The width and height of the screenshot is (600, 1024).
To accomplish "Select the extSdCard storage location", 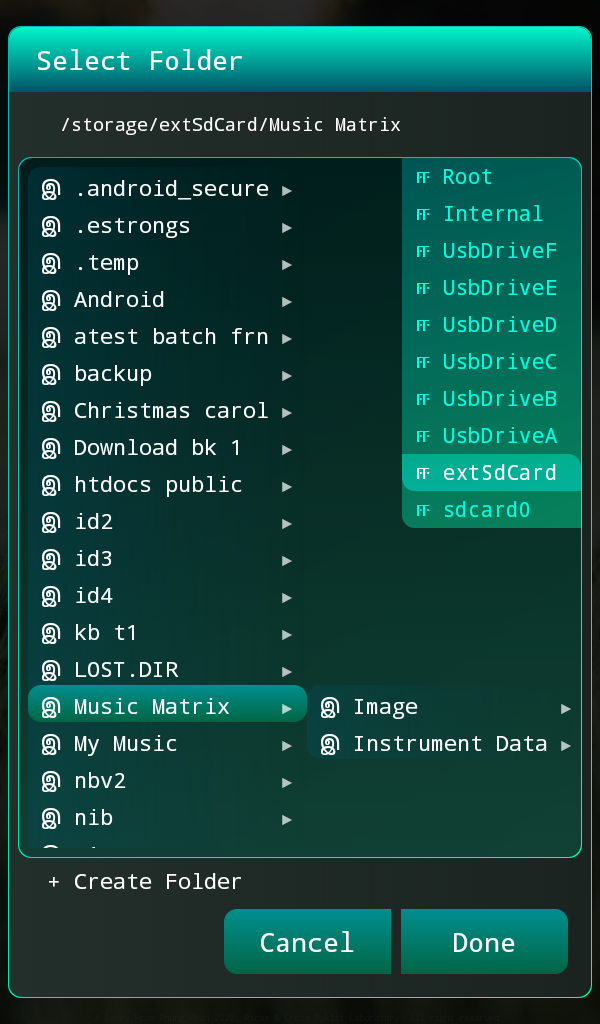I will click(499, 473).
